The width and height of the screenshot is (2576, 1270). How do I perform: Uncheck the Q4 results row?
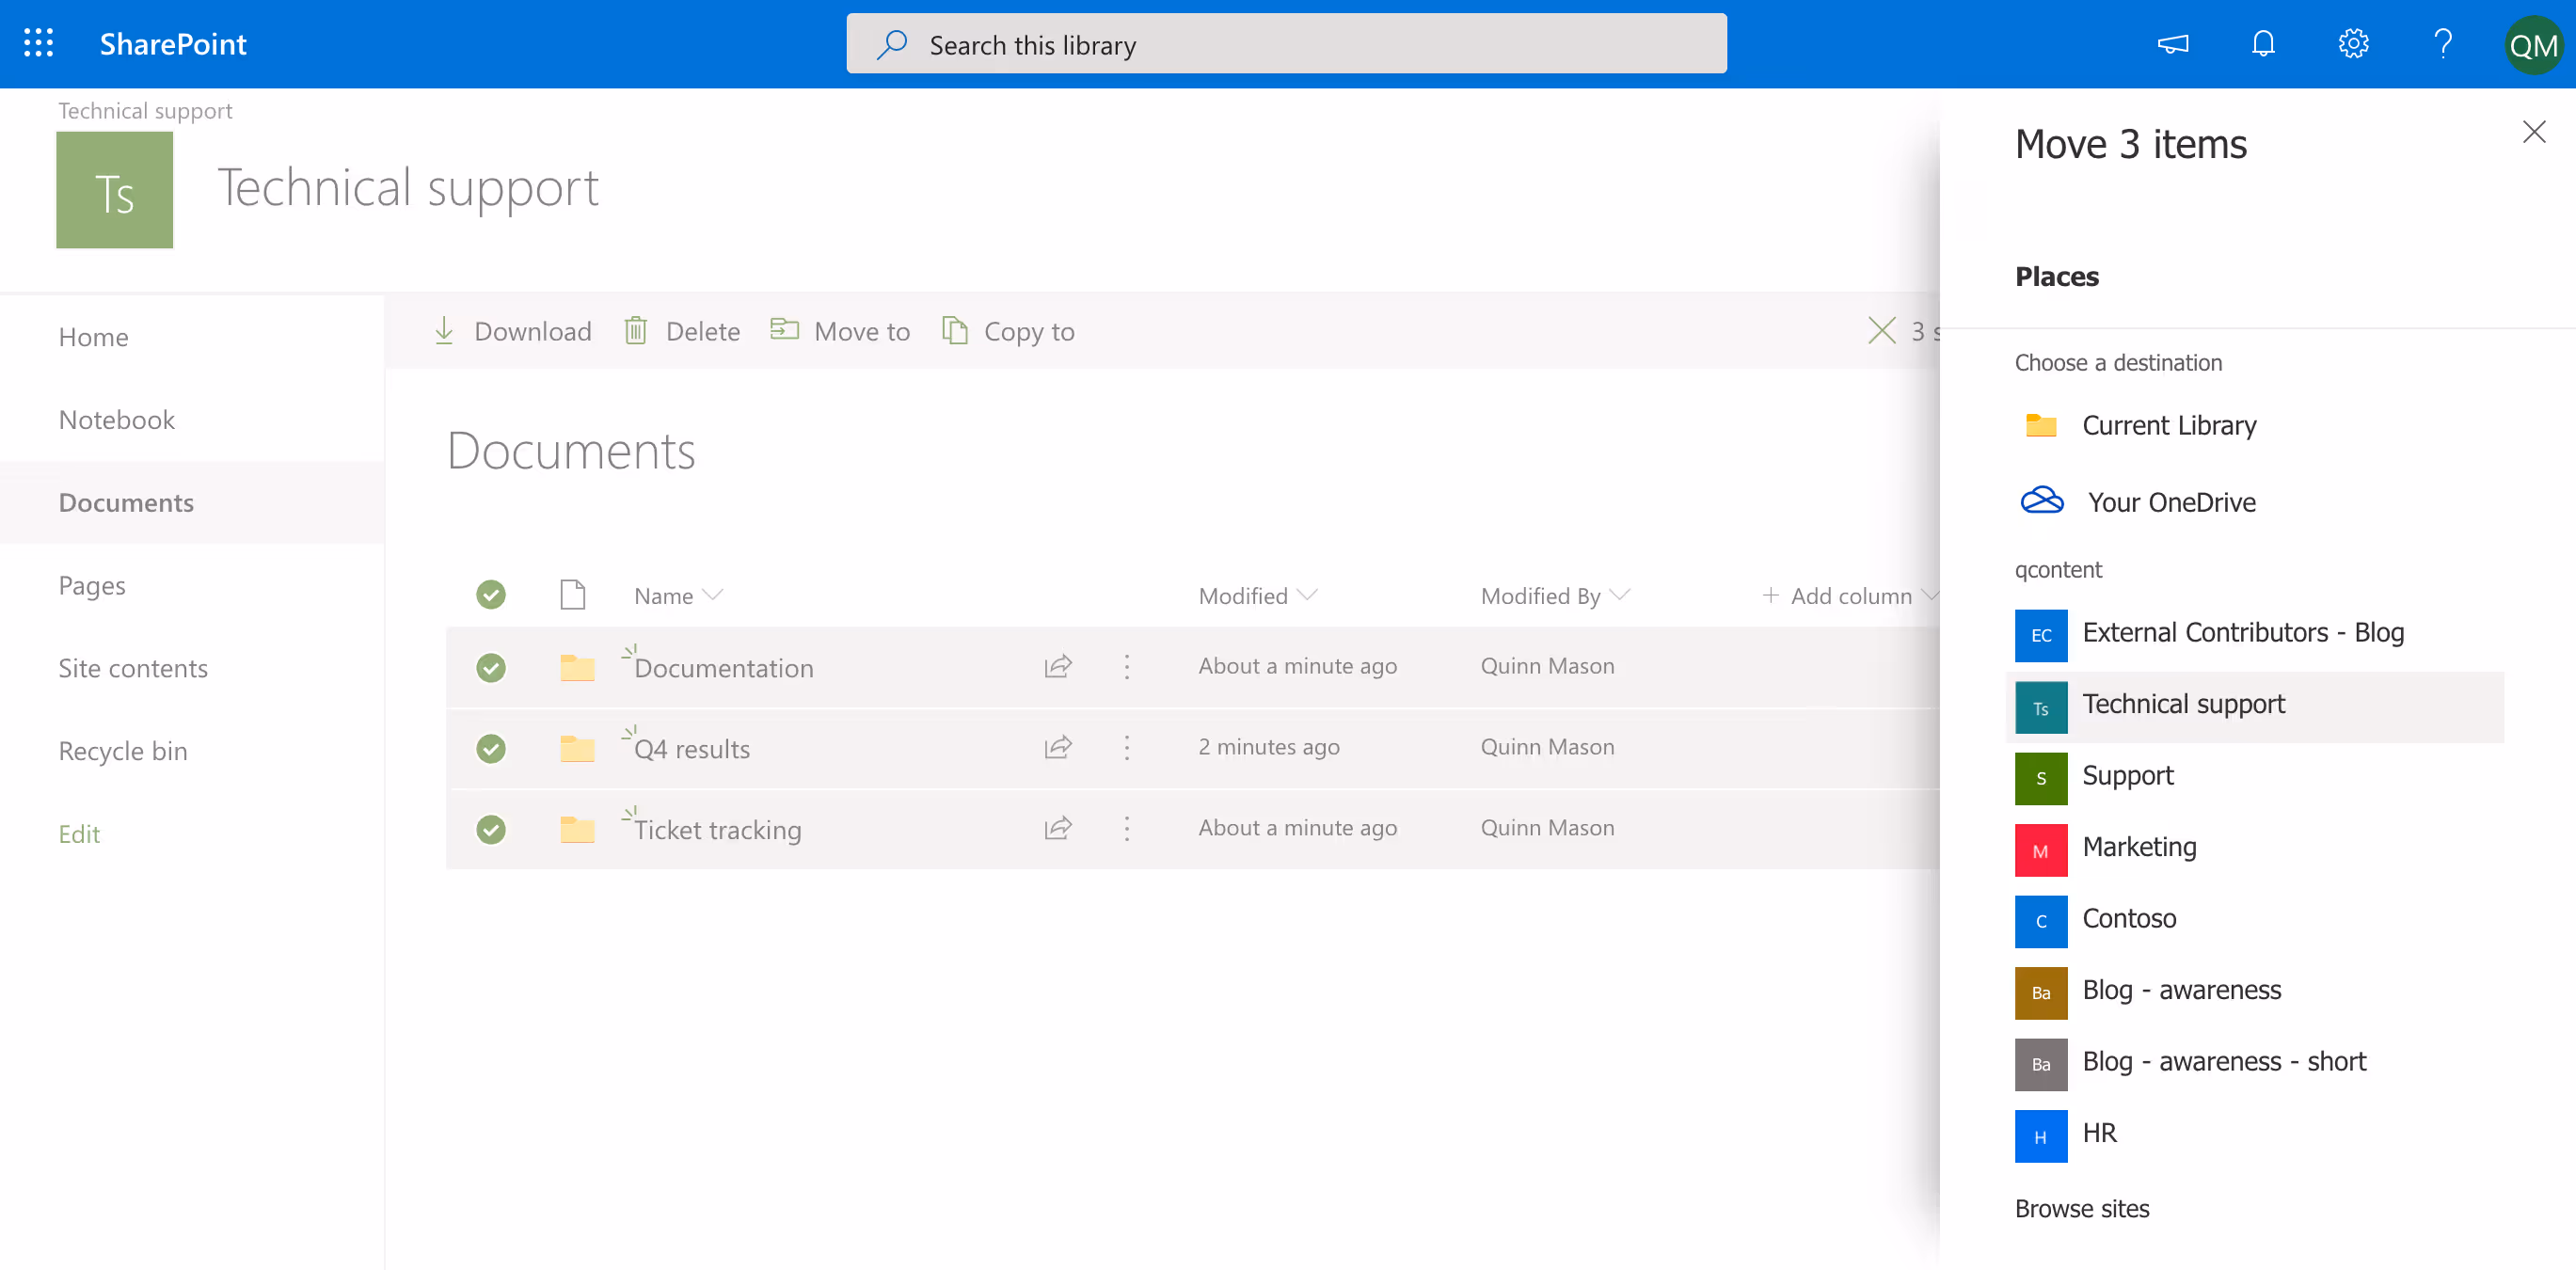[x=490, y=748]
